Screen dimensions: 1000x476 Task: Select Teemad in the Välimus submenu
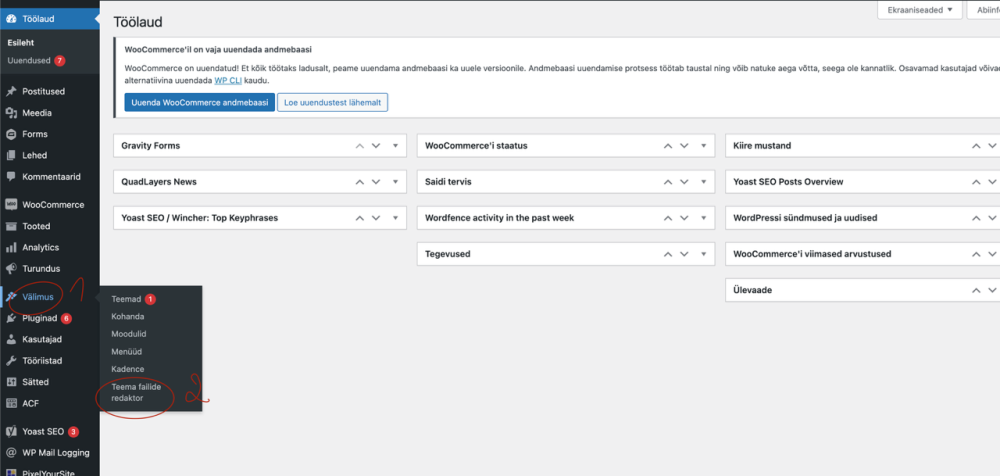(126, 299)
